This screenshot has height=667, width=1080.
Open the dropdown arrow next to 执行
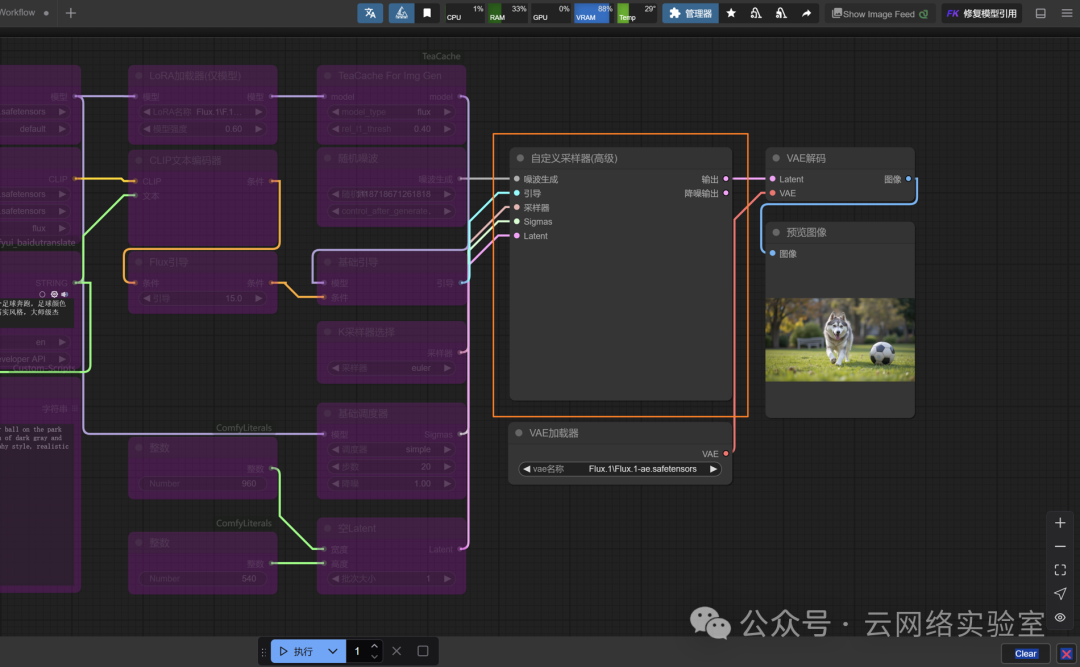coord(333,651)
